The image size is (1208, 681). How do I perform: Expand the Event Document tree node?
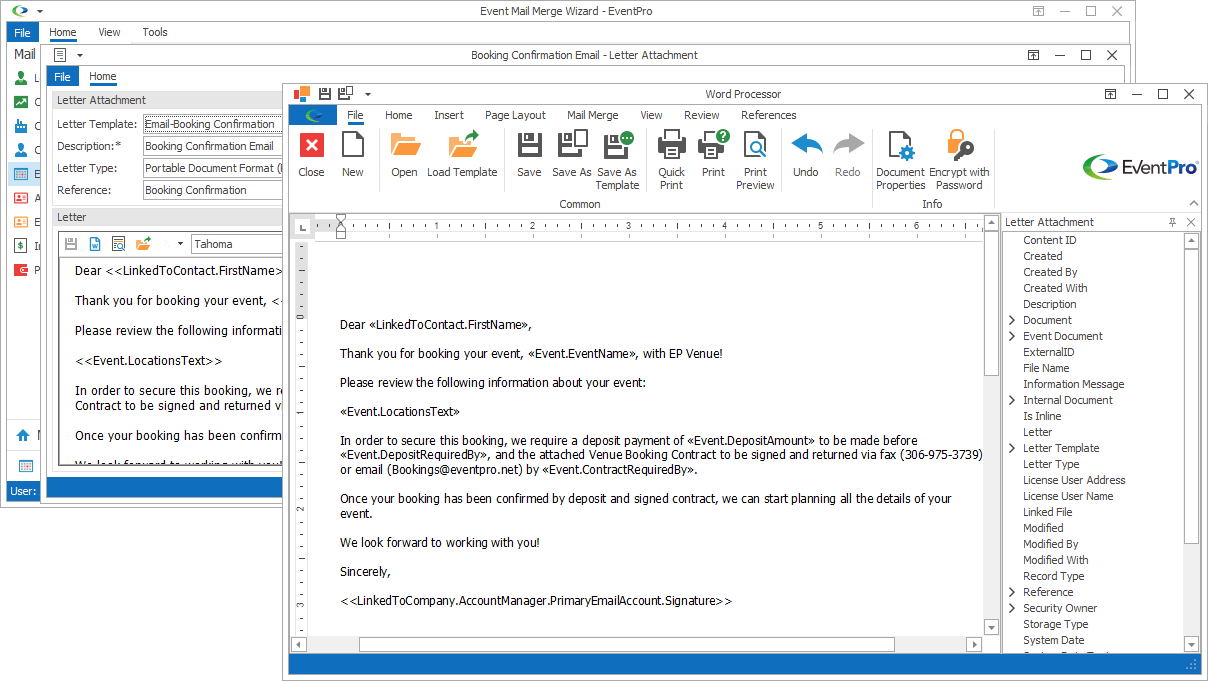click(x=1012, y=336)
